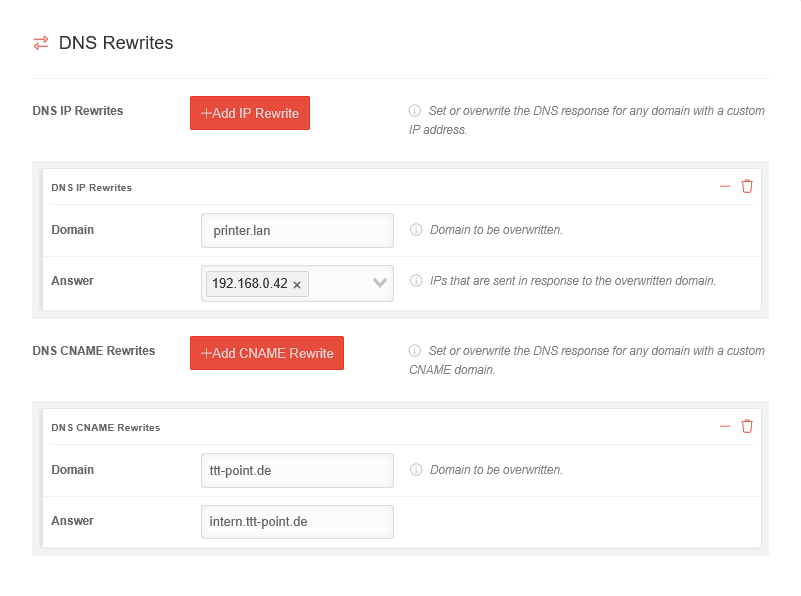This screenshot has height=596, width=801.
Task: Click info icon beside printer.lan domain hint
Action: point(416,230)
